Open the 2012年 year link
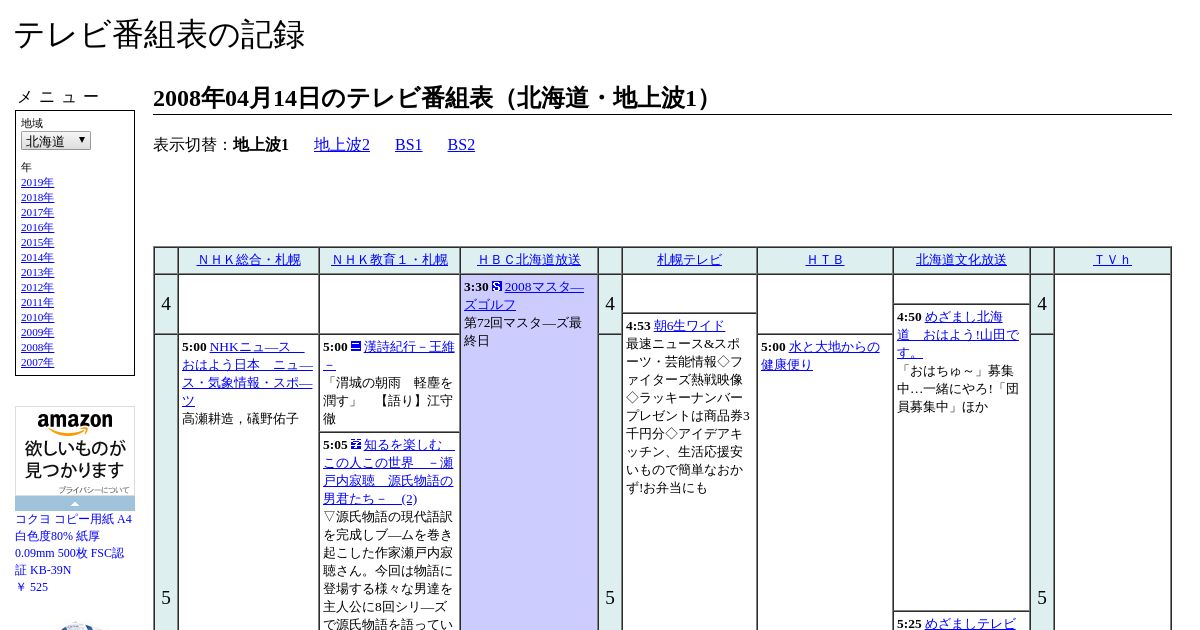1200x630 pixels. pos(37,288)
